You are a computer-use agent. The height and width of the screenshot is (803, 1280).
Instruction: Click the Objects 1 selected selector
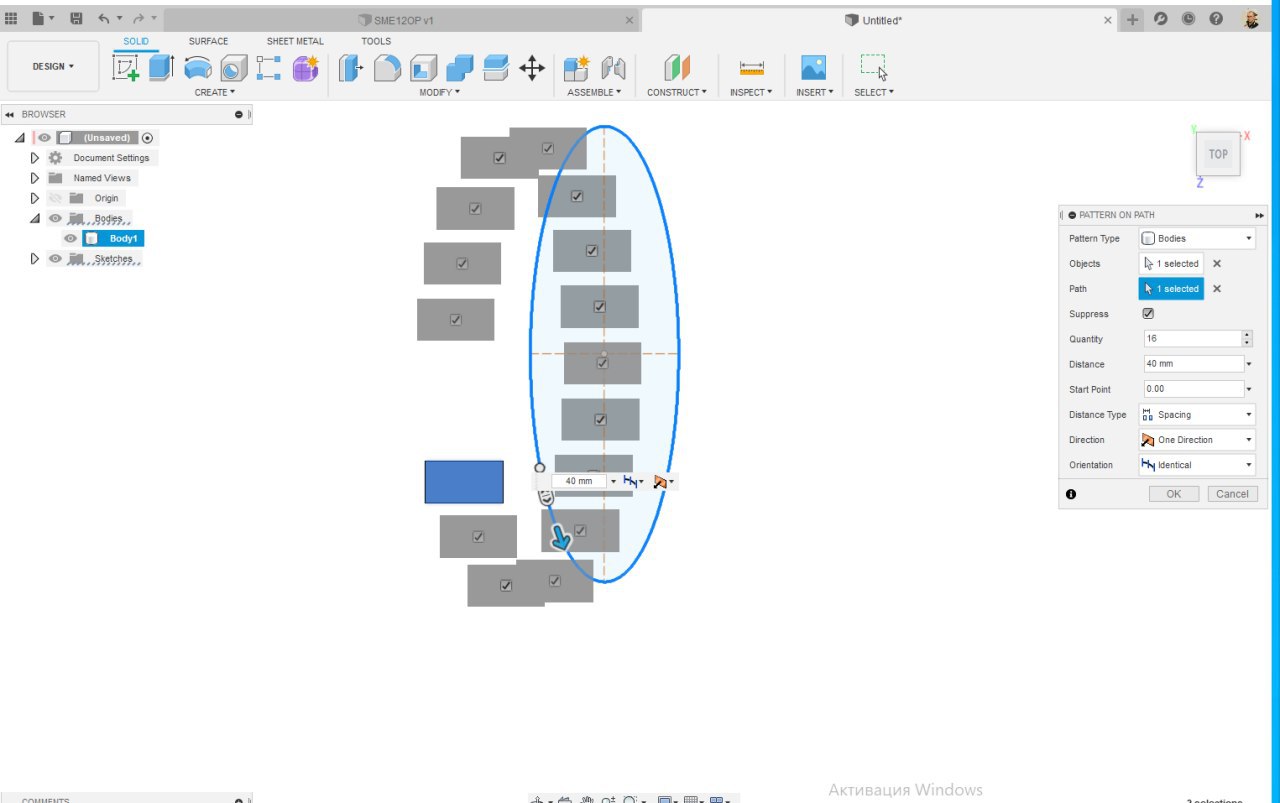point(1171,264)
